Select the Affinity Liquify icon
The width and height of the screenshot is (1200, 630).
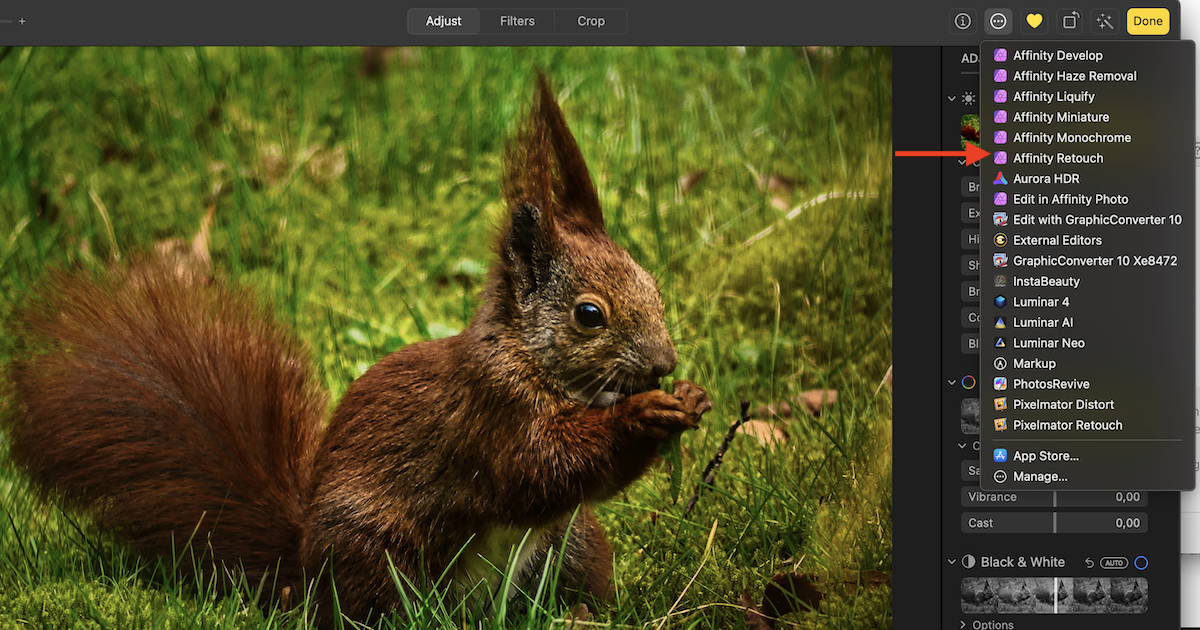tap(1000, 96)
